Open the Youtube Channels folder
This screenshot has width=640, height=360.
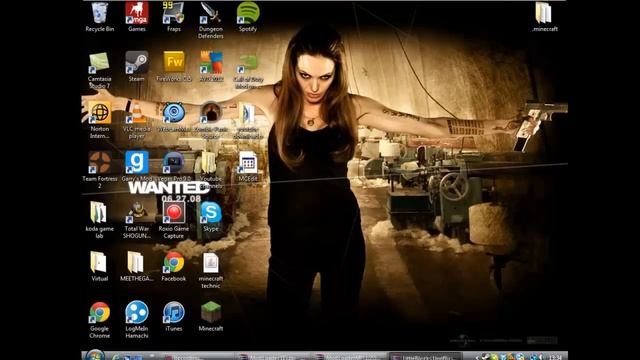[208, 163]
